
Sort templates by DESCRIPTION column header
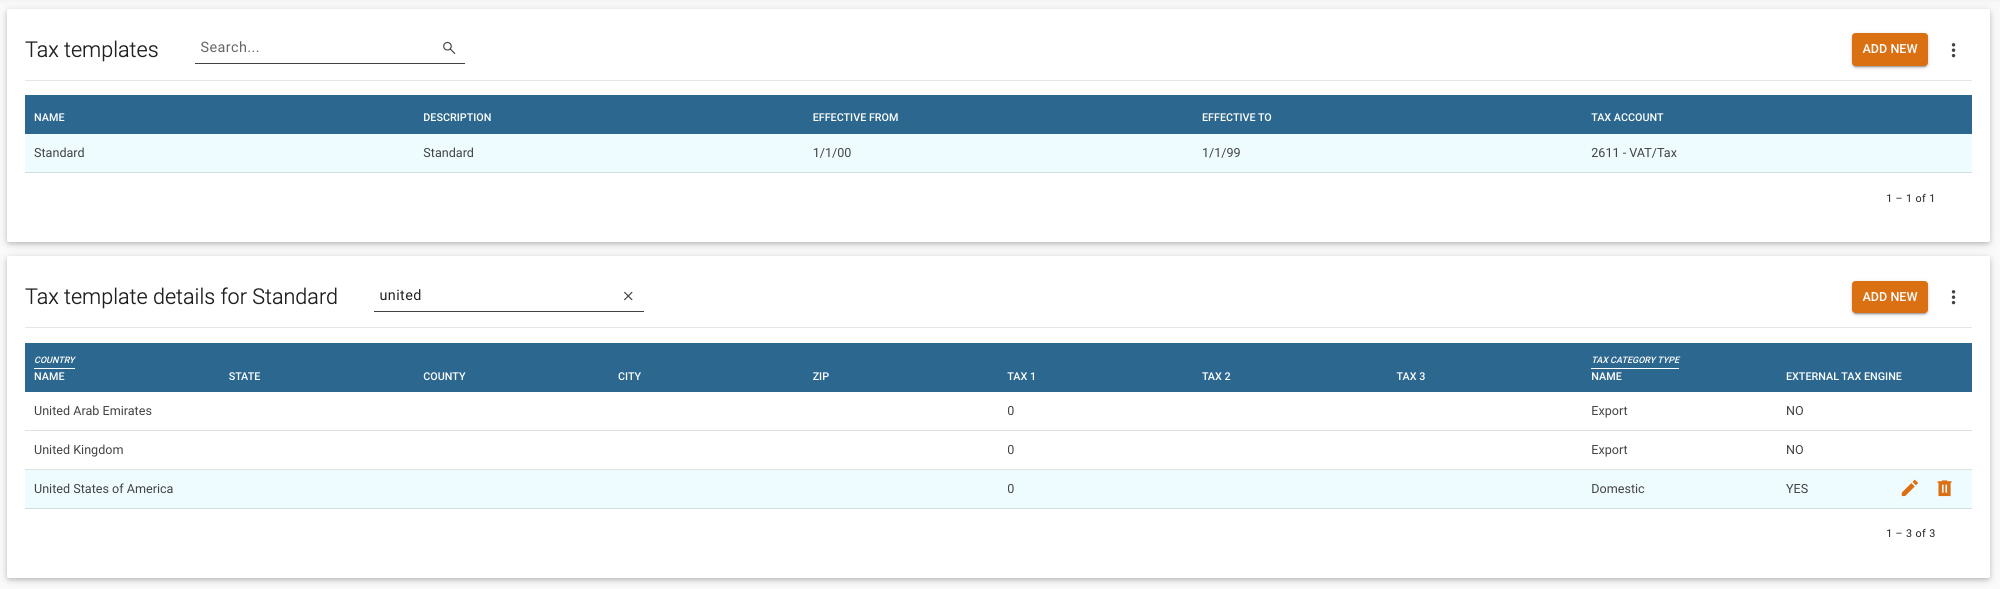pyautogui.click(x=457, y=117)
